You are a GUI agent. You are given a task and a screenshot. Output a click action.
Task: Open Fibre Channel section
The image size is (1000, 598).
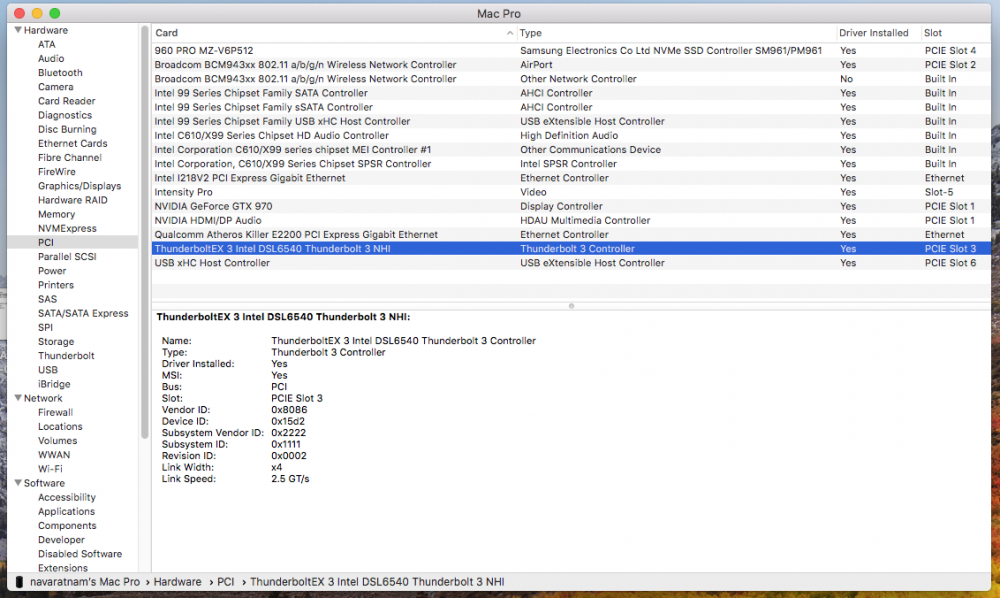point(70,157)
